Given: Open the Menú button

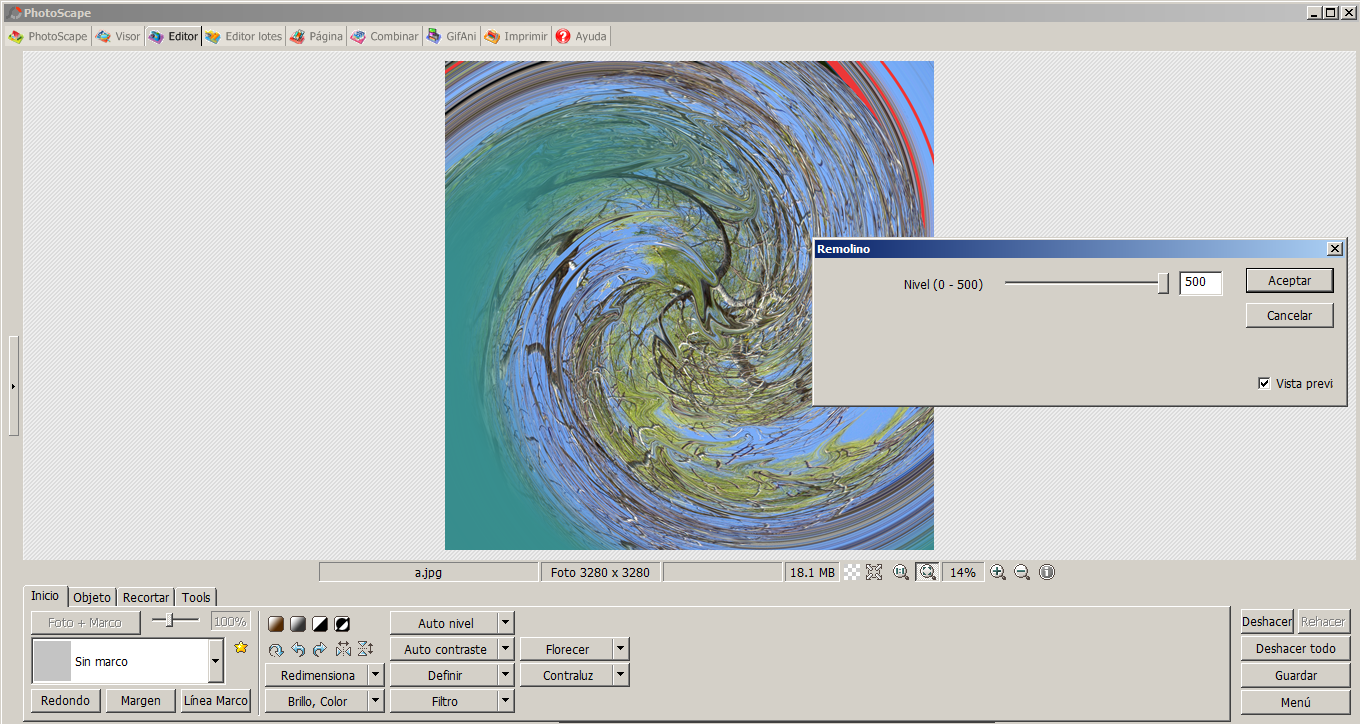Looking at the screenshot, I should 1295,702.
